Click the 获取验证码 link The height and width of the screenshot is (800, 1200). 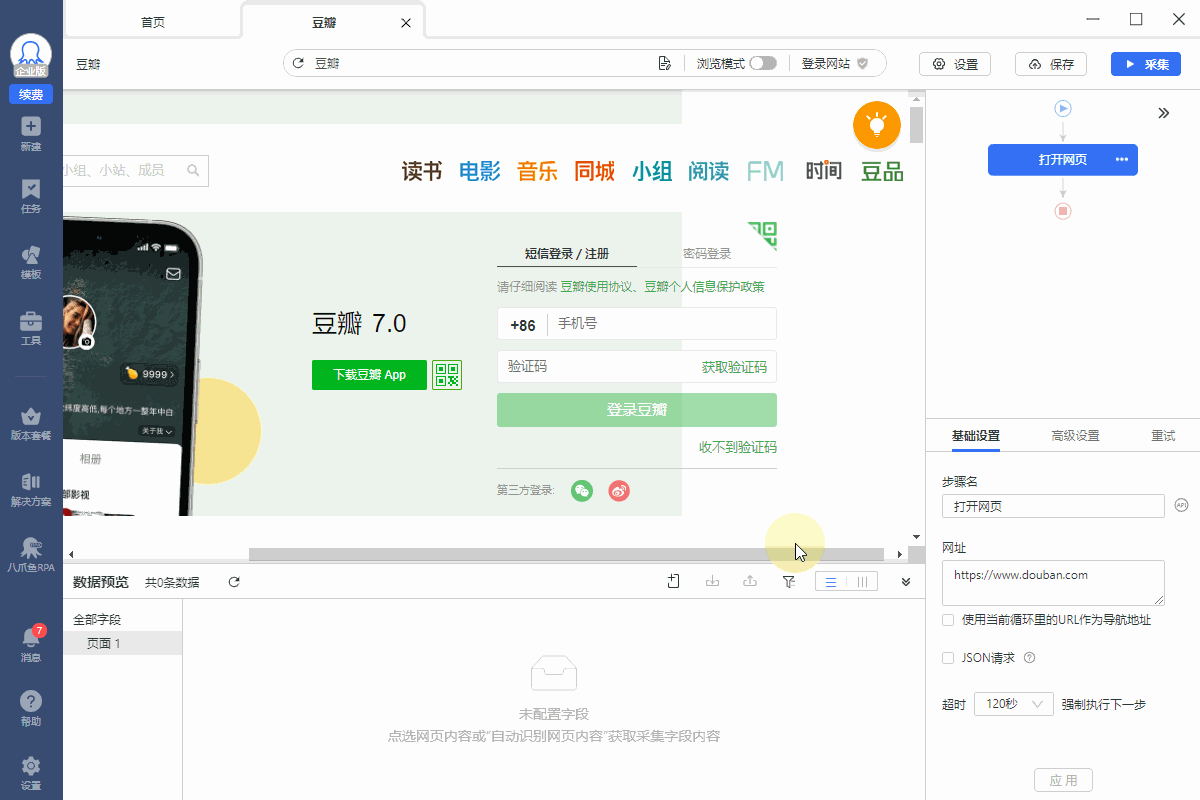(x=734, y=367)
